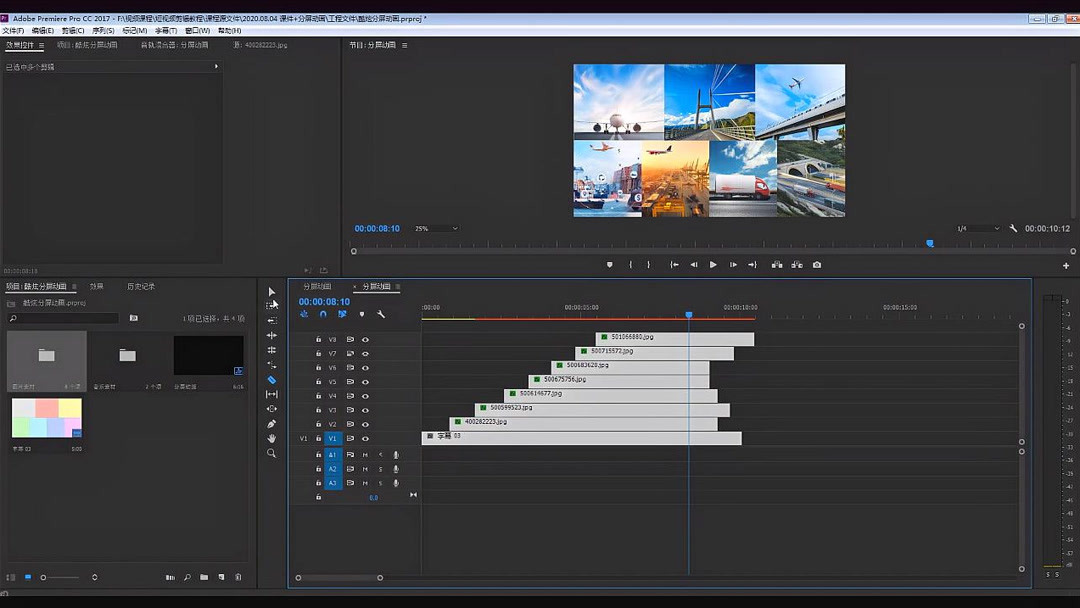
Task: Select the Zoom tool magnifier
Action: [x=271, y=453]
